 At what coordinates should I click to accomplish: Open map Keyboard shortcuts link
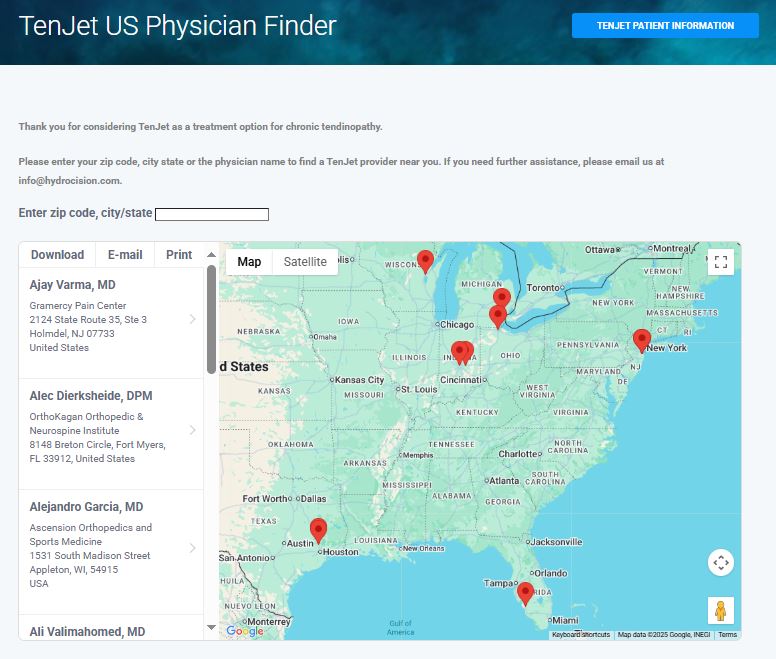click(581, 635)
